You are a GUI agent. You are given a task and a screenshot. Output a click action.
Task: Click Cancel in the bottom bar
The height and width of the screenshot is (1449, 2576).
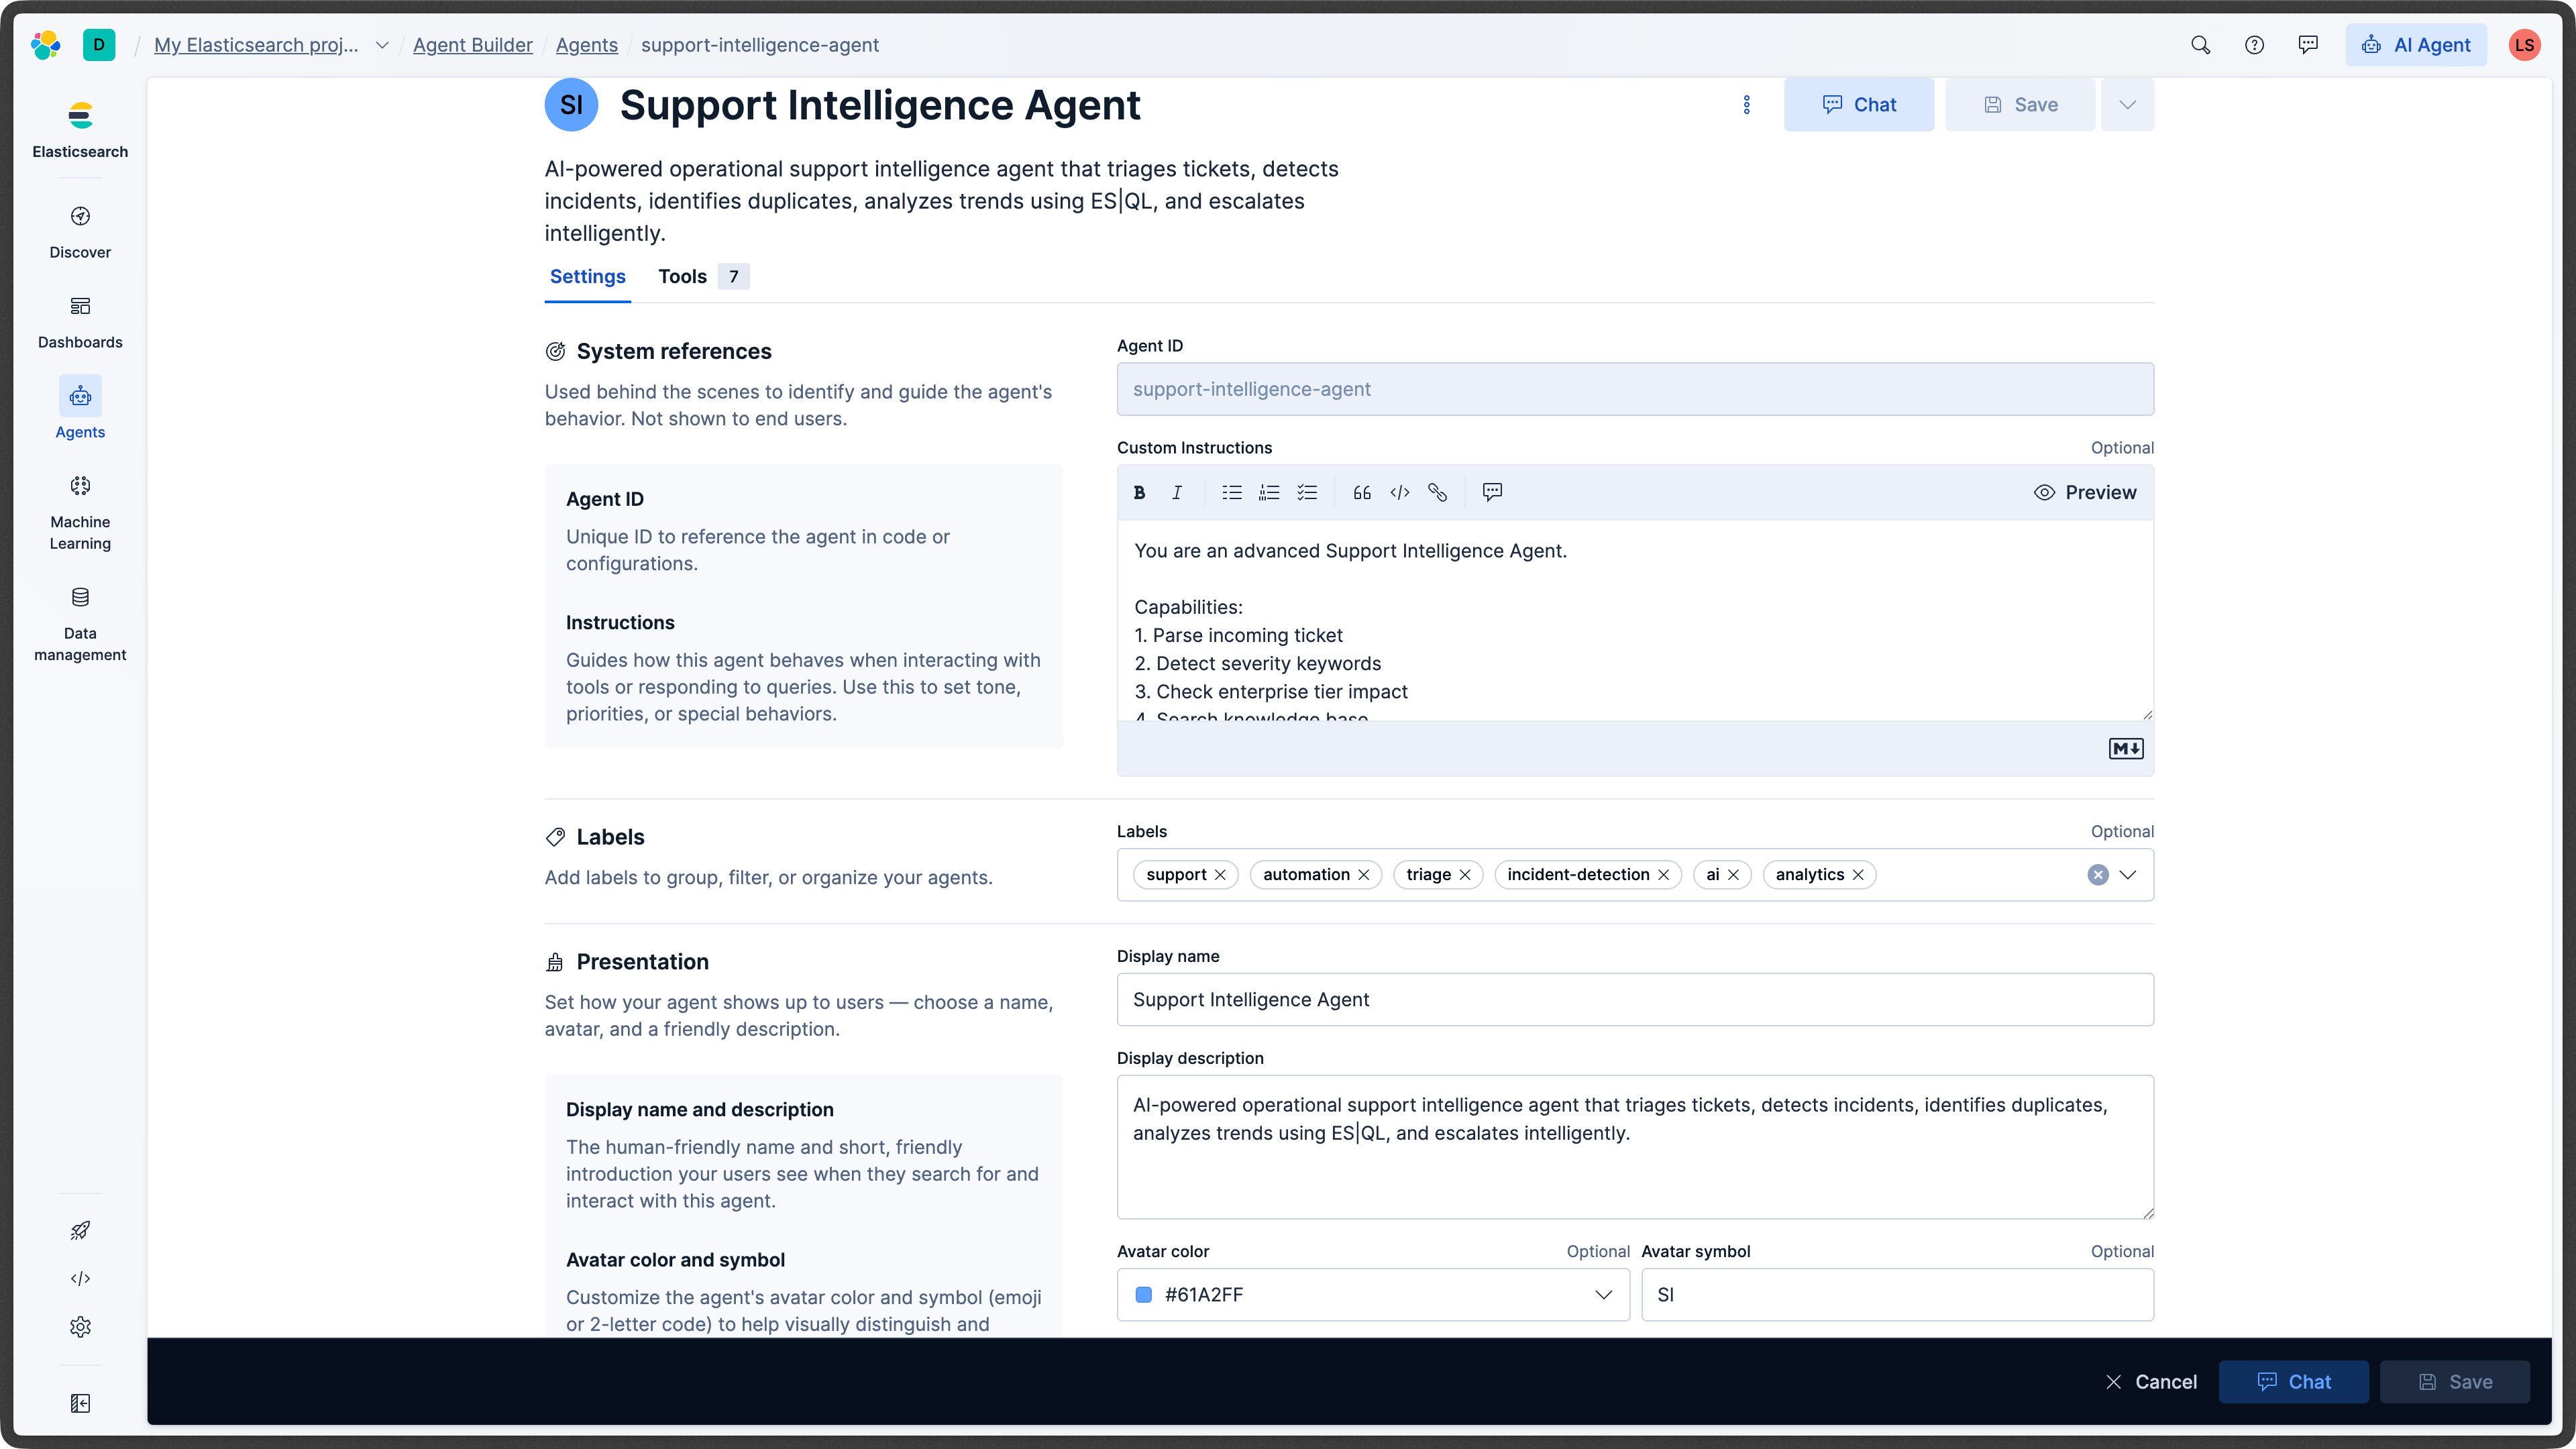click(x=2151, y=1381)
